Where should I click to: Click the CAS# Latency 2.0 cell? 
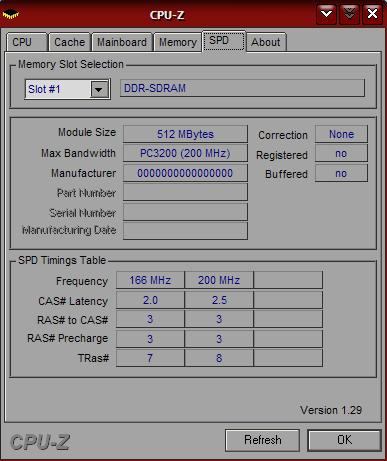[x=150, y=300]
